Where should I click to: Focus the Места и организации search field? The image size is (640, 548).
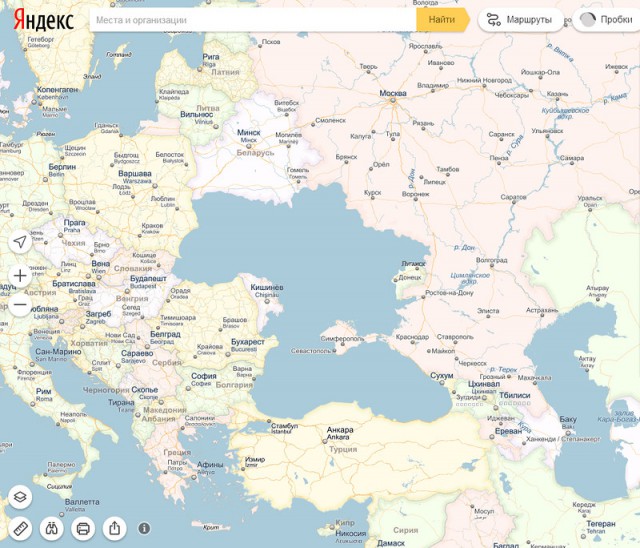pos(250,19)
